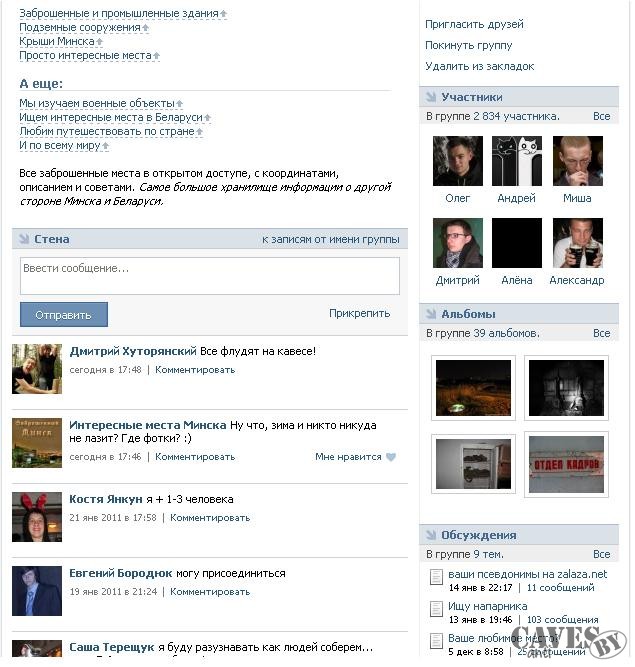Comment on Дмитрий Хуторянский's wall post

pyautogui.click(x=196, y=371)
